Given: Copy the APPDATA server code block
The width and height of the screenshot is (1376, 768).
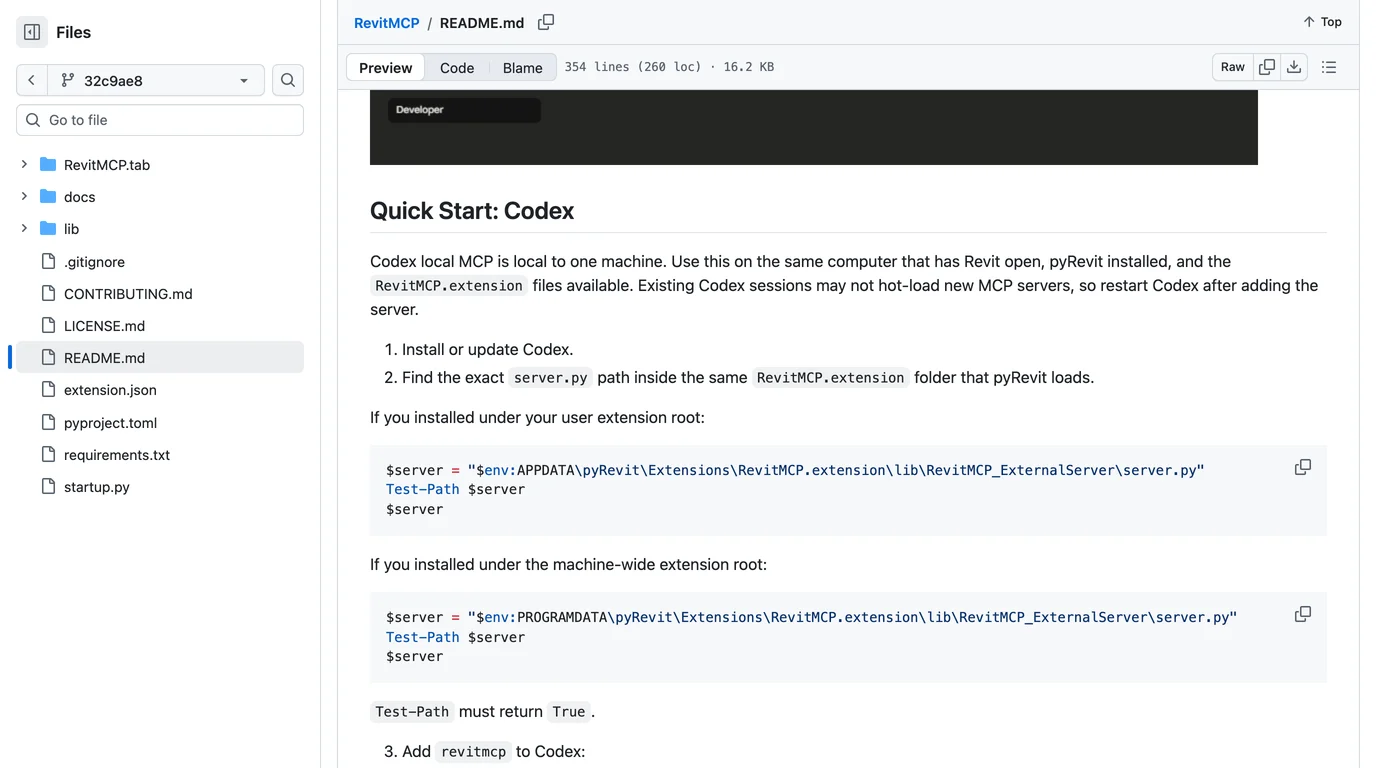Looking at the screenshot, I should (x=1303, y=467).
